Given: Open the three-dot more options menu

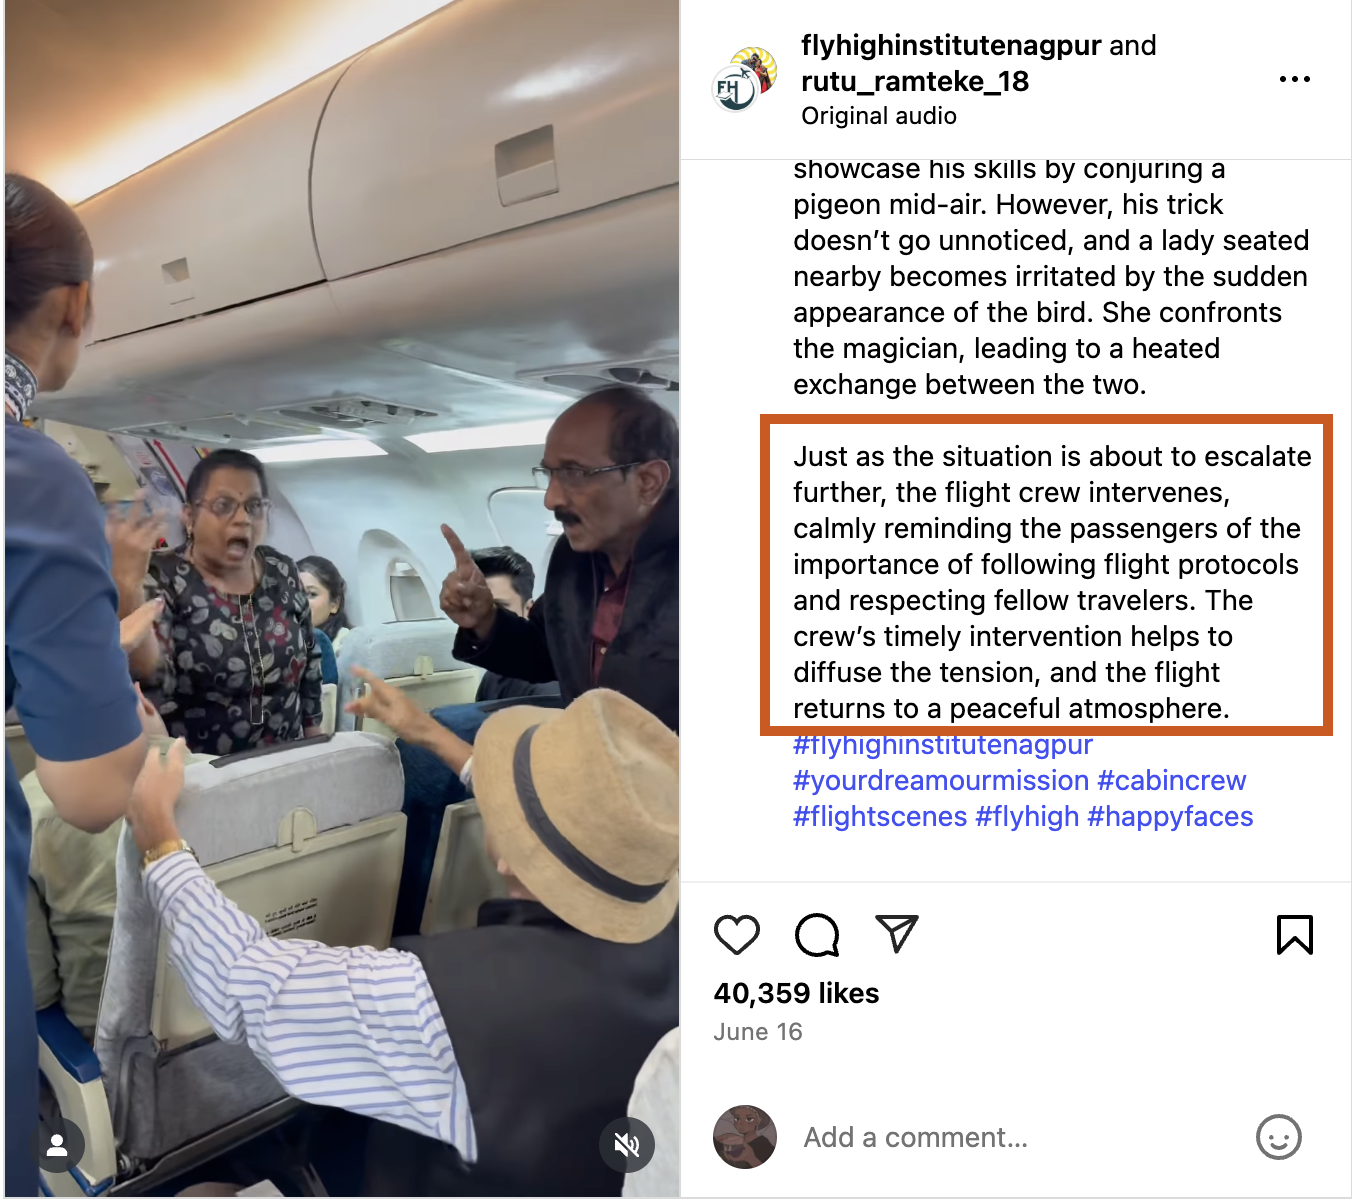Looking at the screenshot, I should click(1294, 79).
